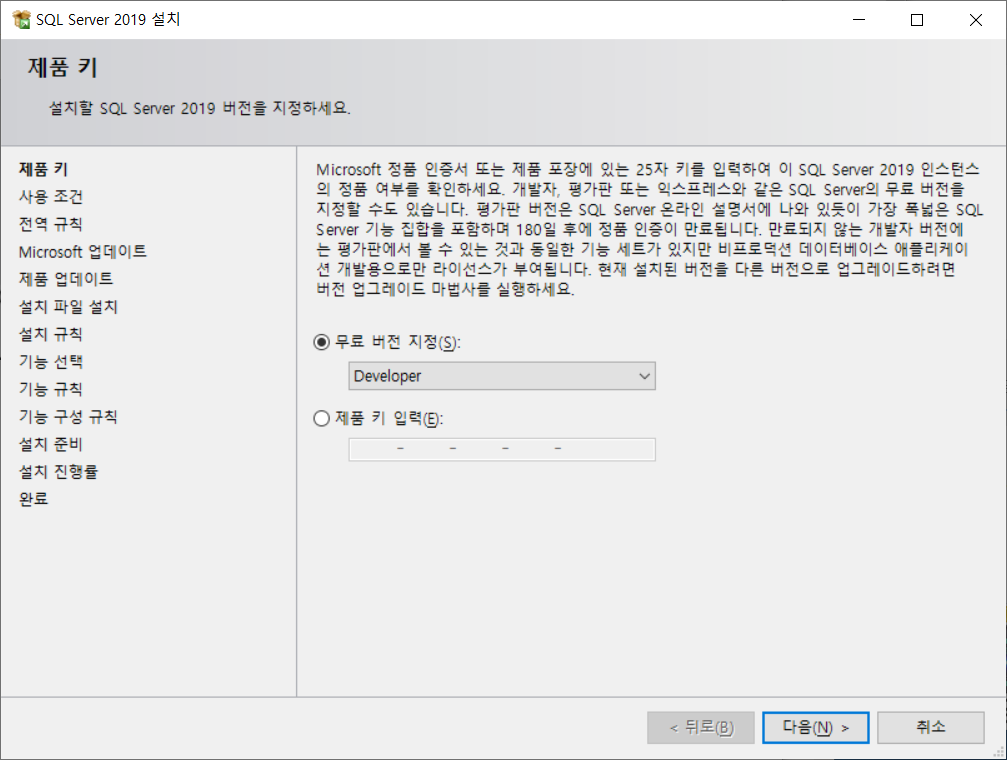Viewport: 1007px width, 760px height.
Task: Select '설치 준비' step in sidebar
Action: (51, 445)
